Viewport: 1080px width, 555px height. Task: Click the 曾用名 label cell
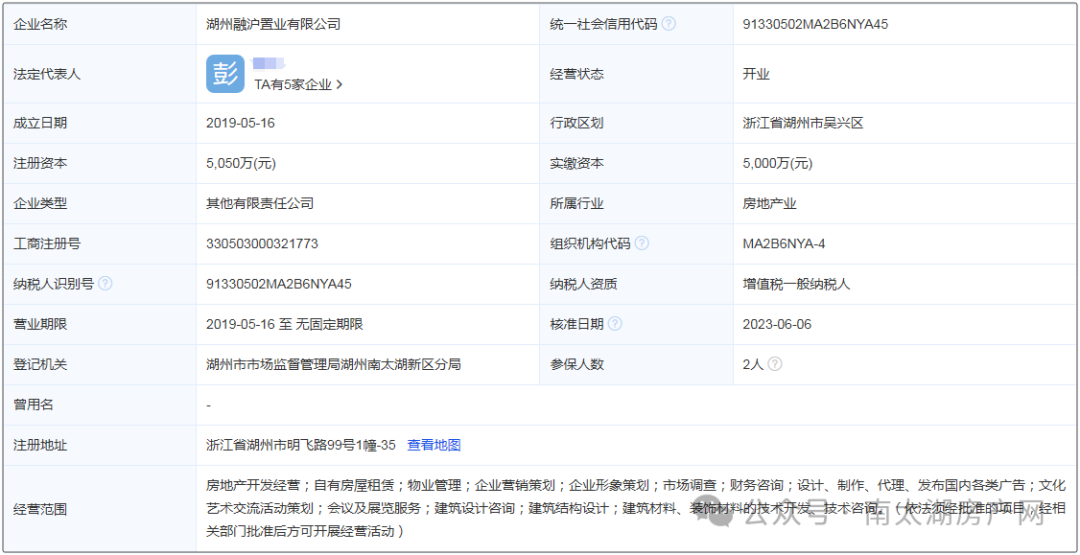point(100,405)
